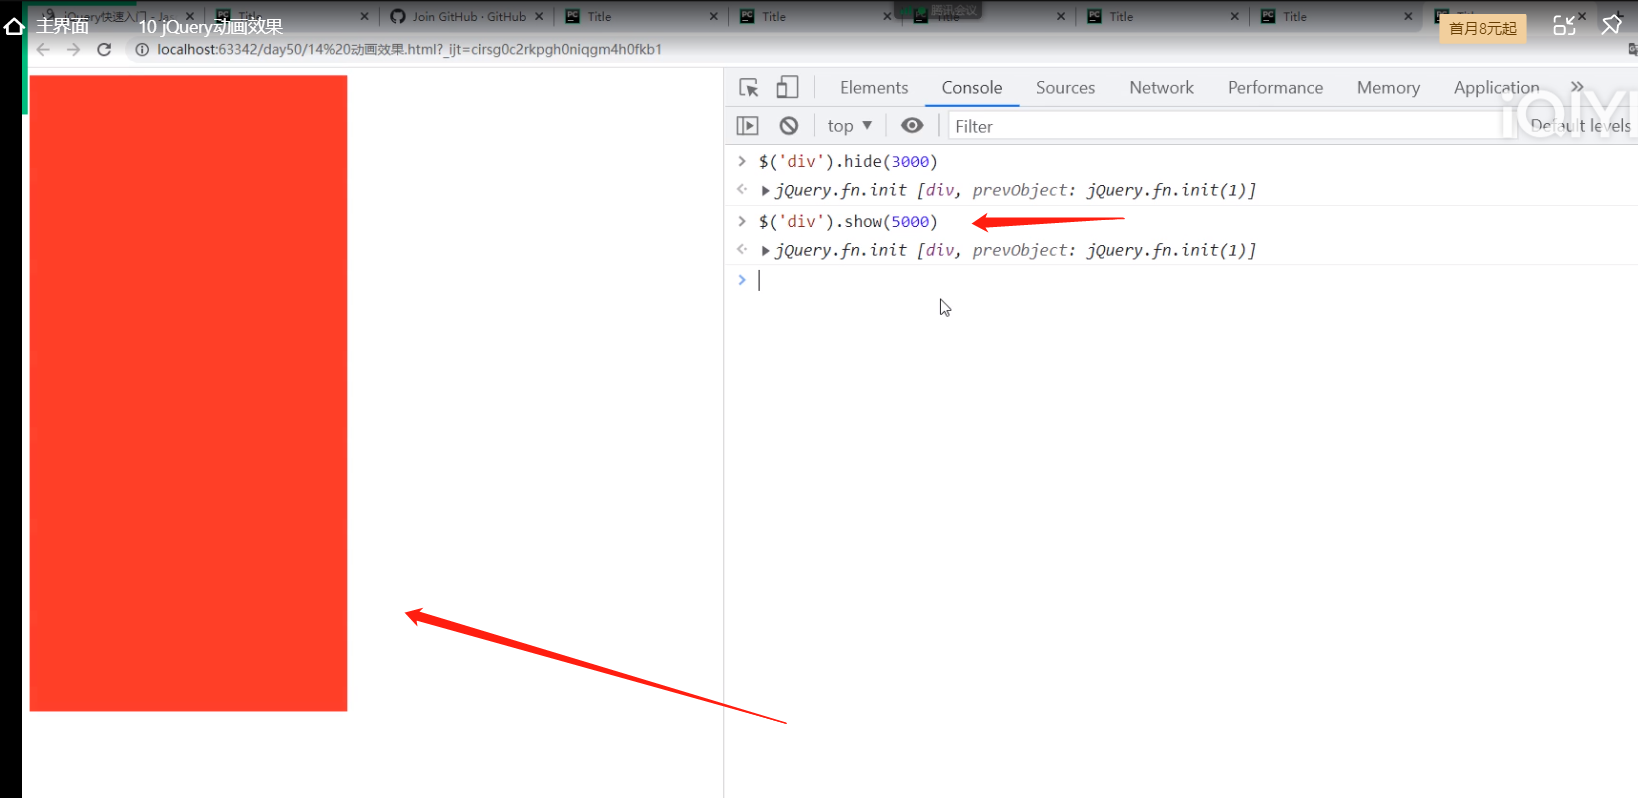Toggle the device toolbar in DevTools
Screen dimensions: 1638x798
pos(788,88)
